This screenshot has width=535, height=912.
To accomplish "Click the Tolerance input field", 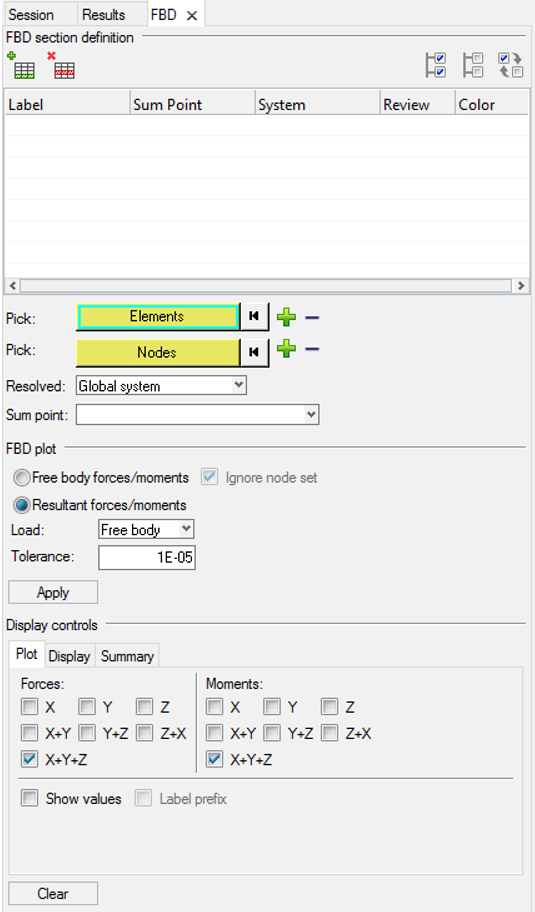I will pos(147,557).
